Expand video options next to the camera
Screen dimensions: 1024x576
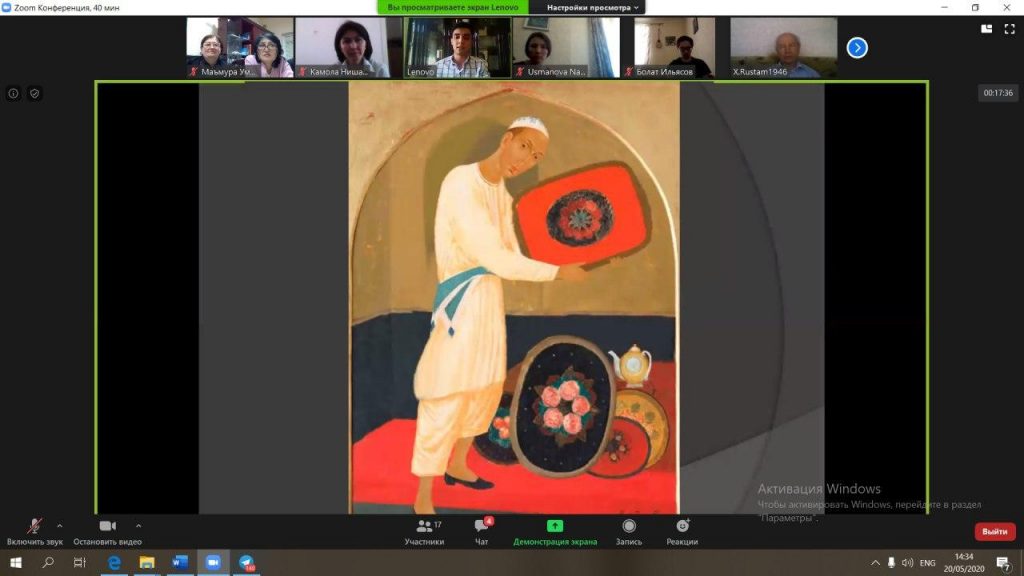[x=138, y=525]
